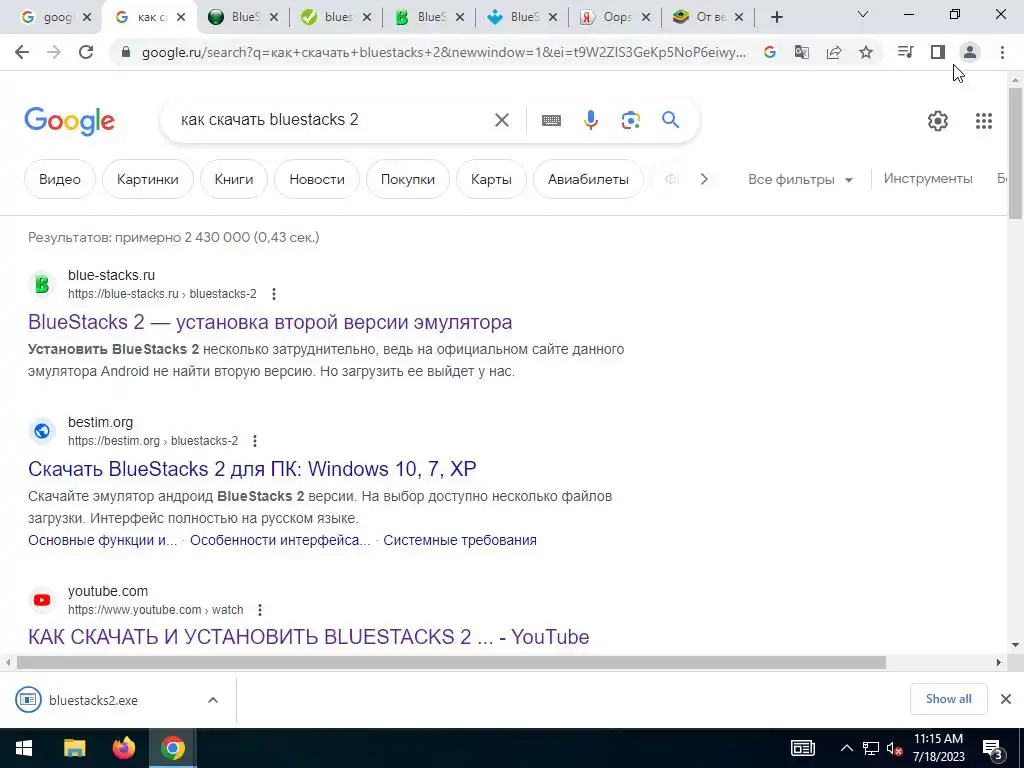Filter results by Авиабилеты

(588, 180)
